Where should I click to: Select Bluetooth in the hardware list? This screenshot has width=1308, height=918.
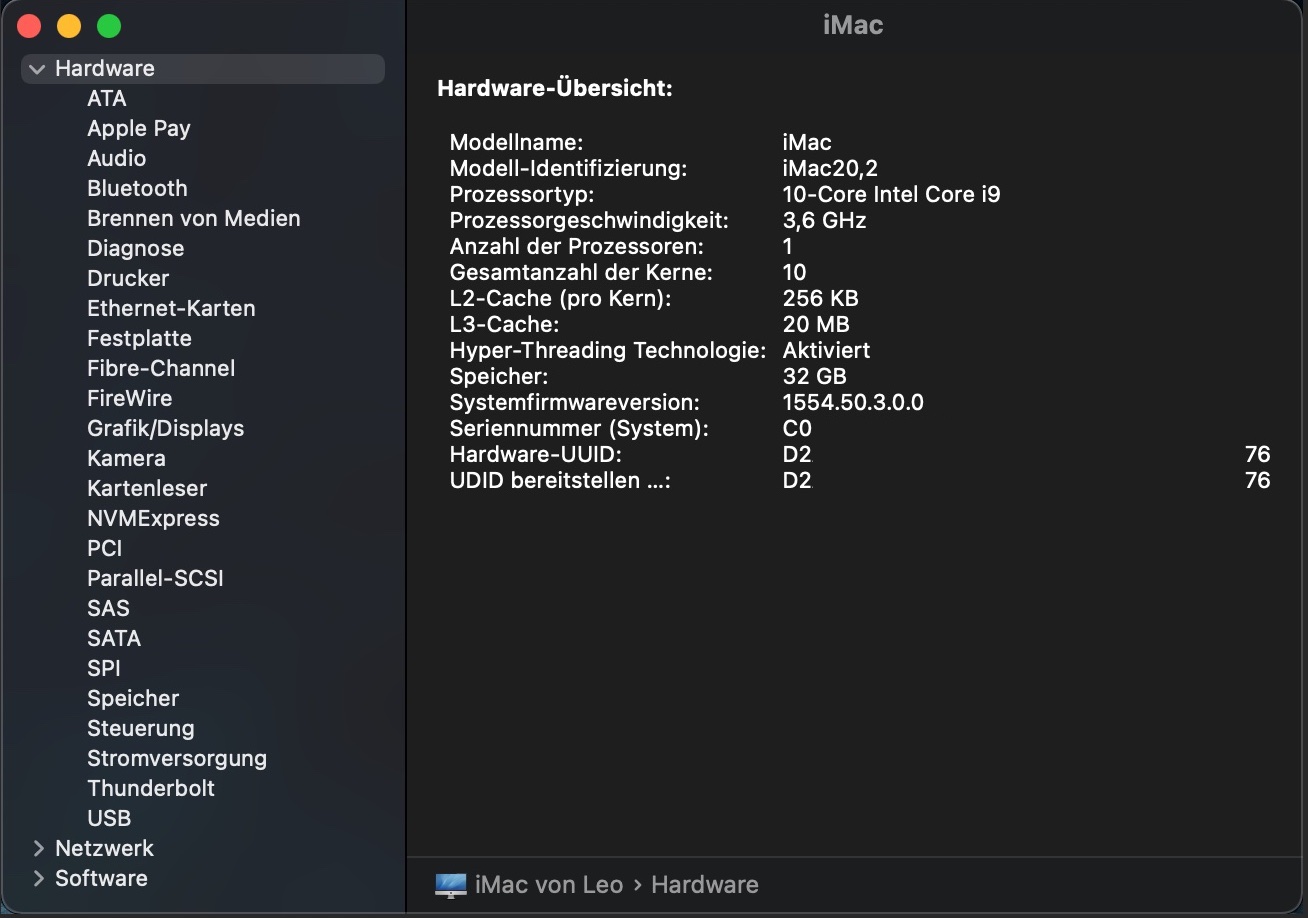click(137, 188)
